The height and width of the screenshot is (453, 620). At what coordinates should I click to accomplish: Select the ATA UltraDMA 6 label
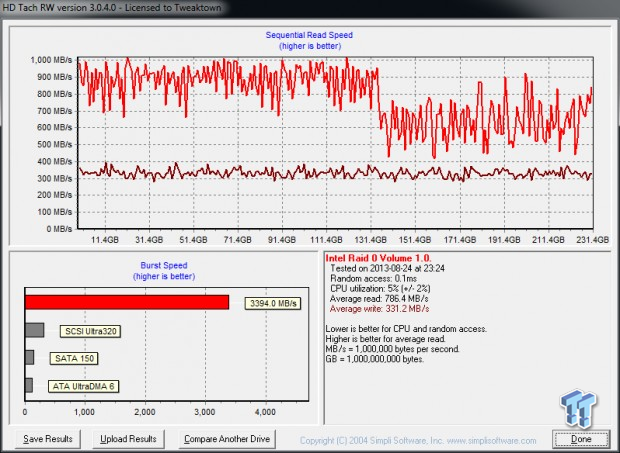[x=83, y=386]
